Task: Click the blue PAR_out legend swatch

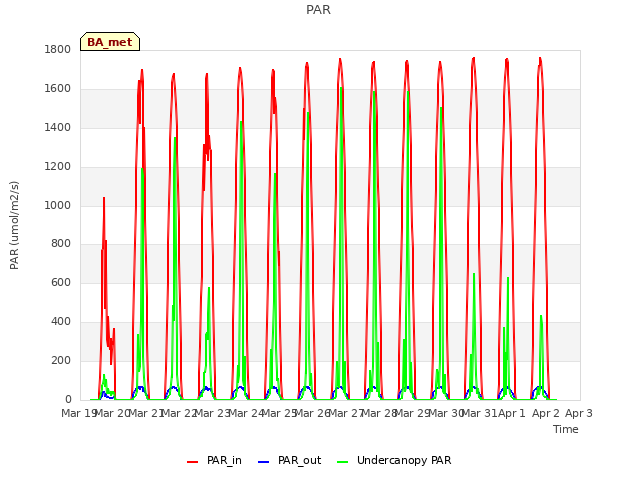Action: coord(264,462)
